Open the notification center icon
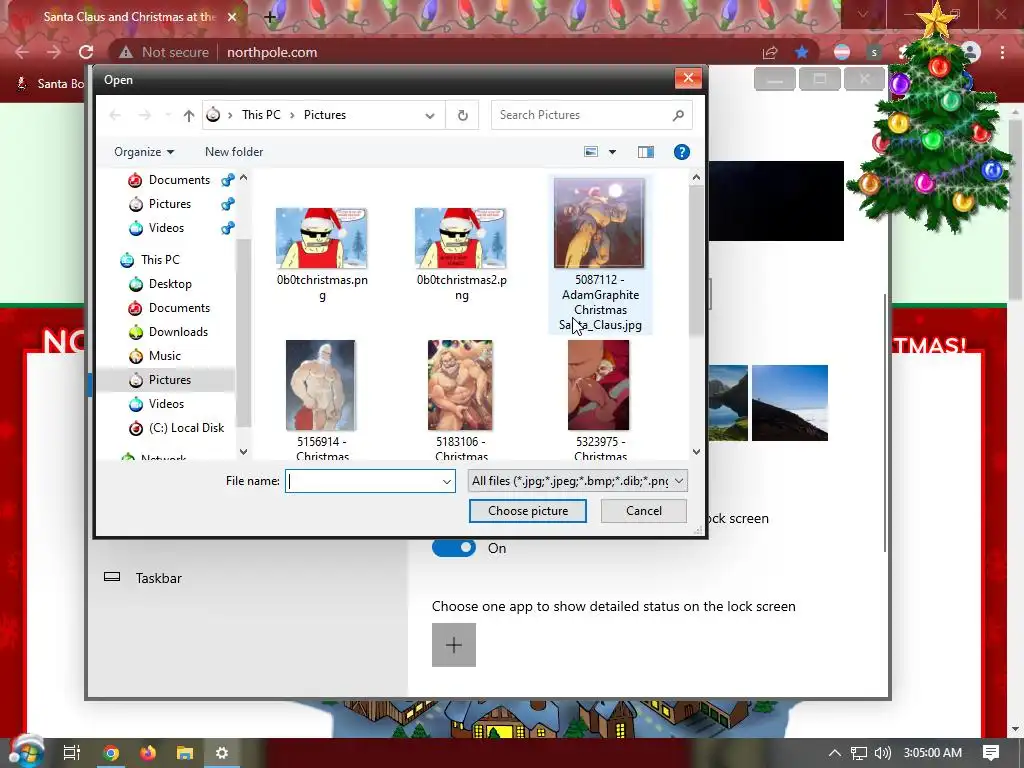 pyautogui.click(x=991, y=753)
